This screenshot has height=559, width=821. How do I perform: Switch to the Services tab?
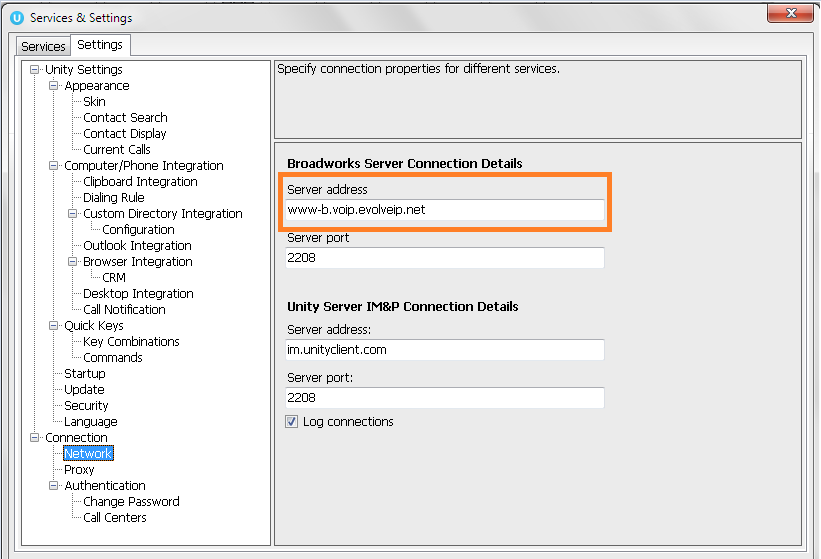pyautogui.click(x=43, y=46)
